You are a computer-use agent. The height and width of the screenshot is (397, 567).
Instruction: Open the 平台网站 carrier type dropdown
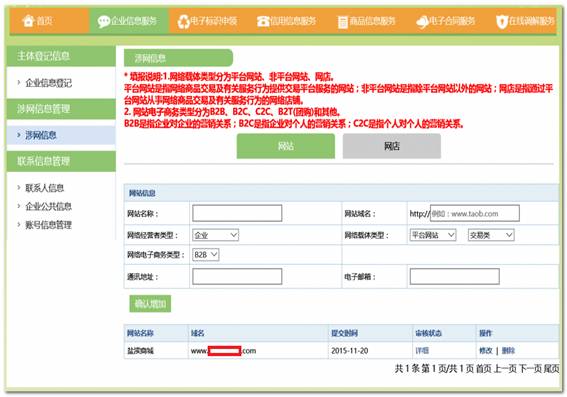tap(432, 235)
